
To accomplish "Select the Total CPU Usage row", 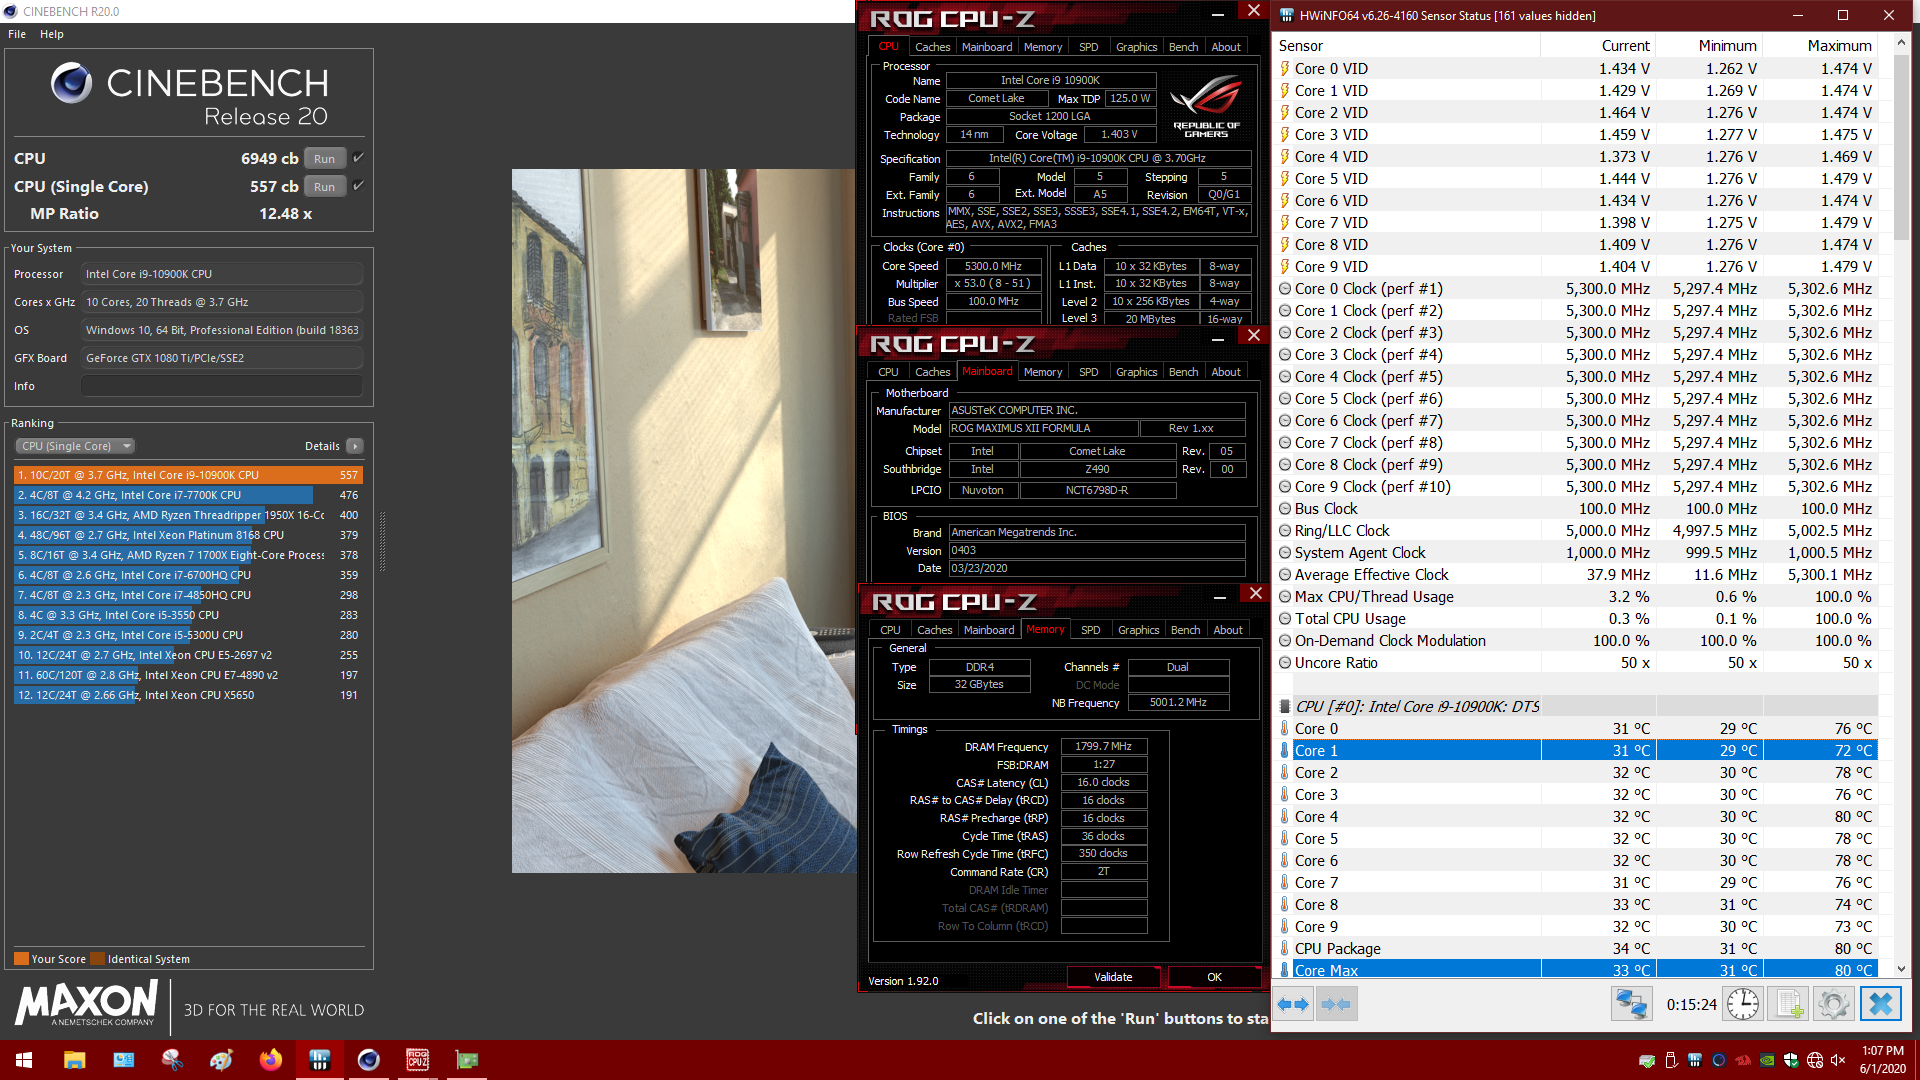I will coord(1577,619).
